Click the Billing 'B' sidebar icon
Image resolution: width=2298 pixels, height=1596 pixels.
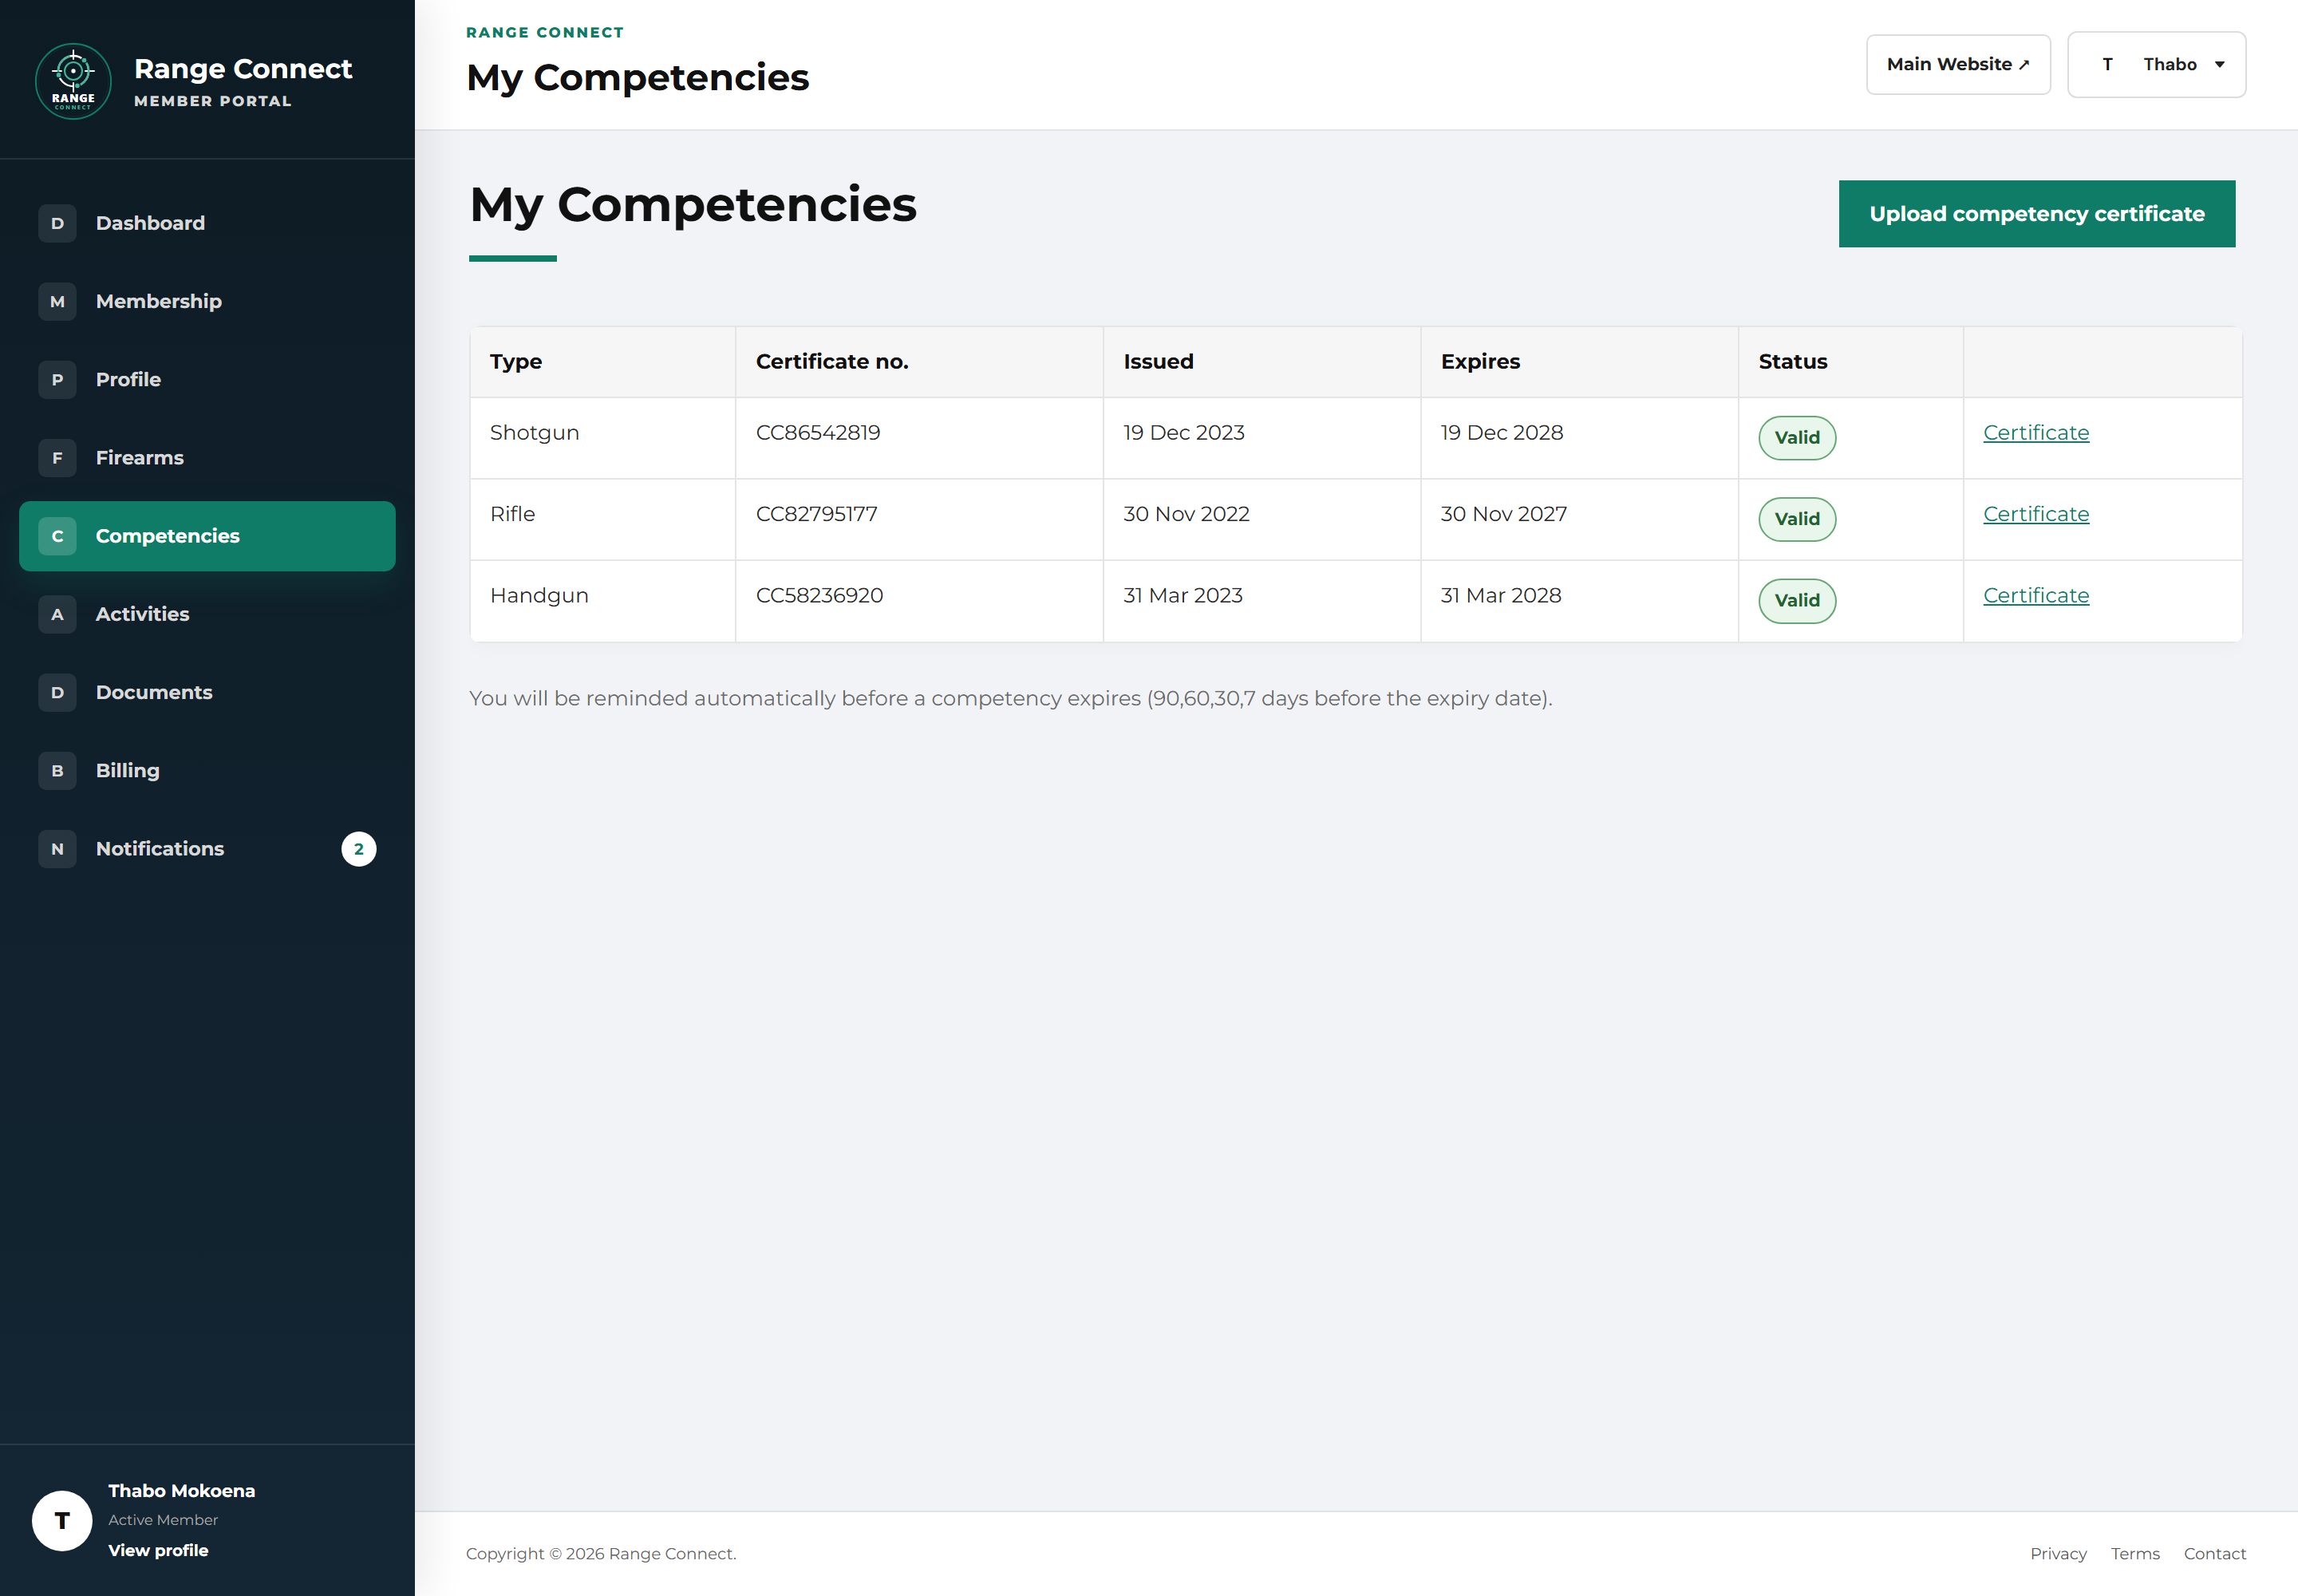pyautogui.click(x=57, y=770)
